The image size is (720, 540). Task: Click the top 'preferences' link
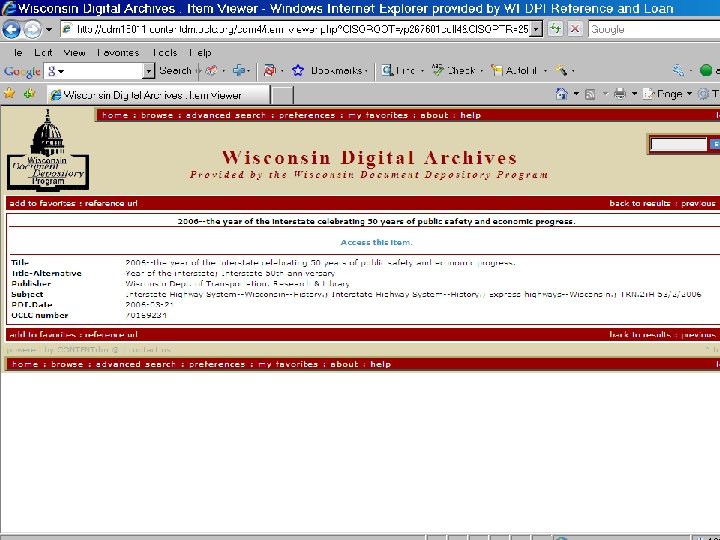point(307,115)
